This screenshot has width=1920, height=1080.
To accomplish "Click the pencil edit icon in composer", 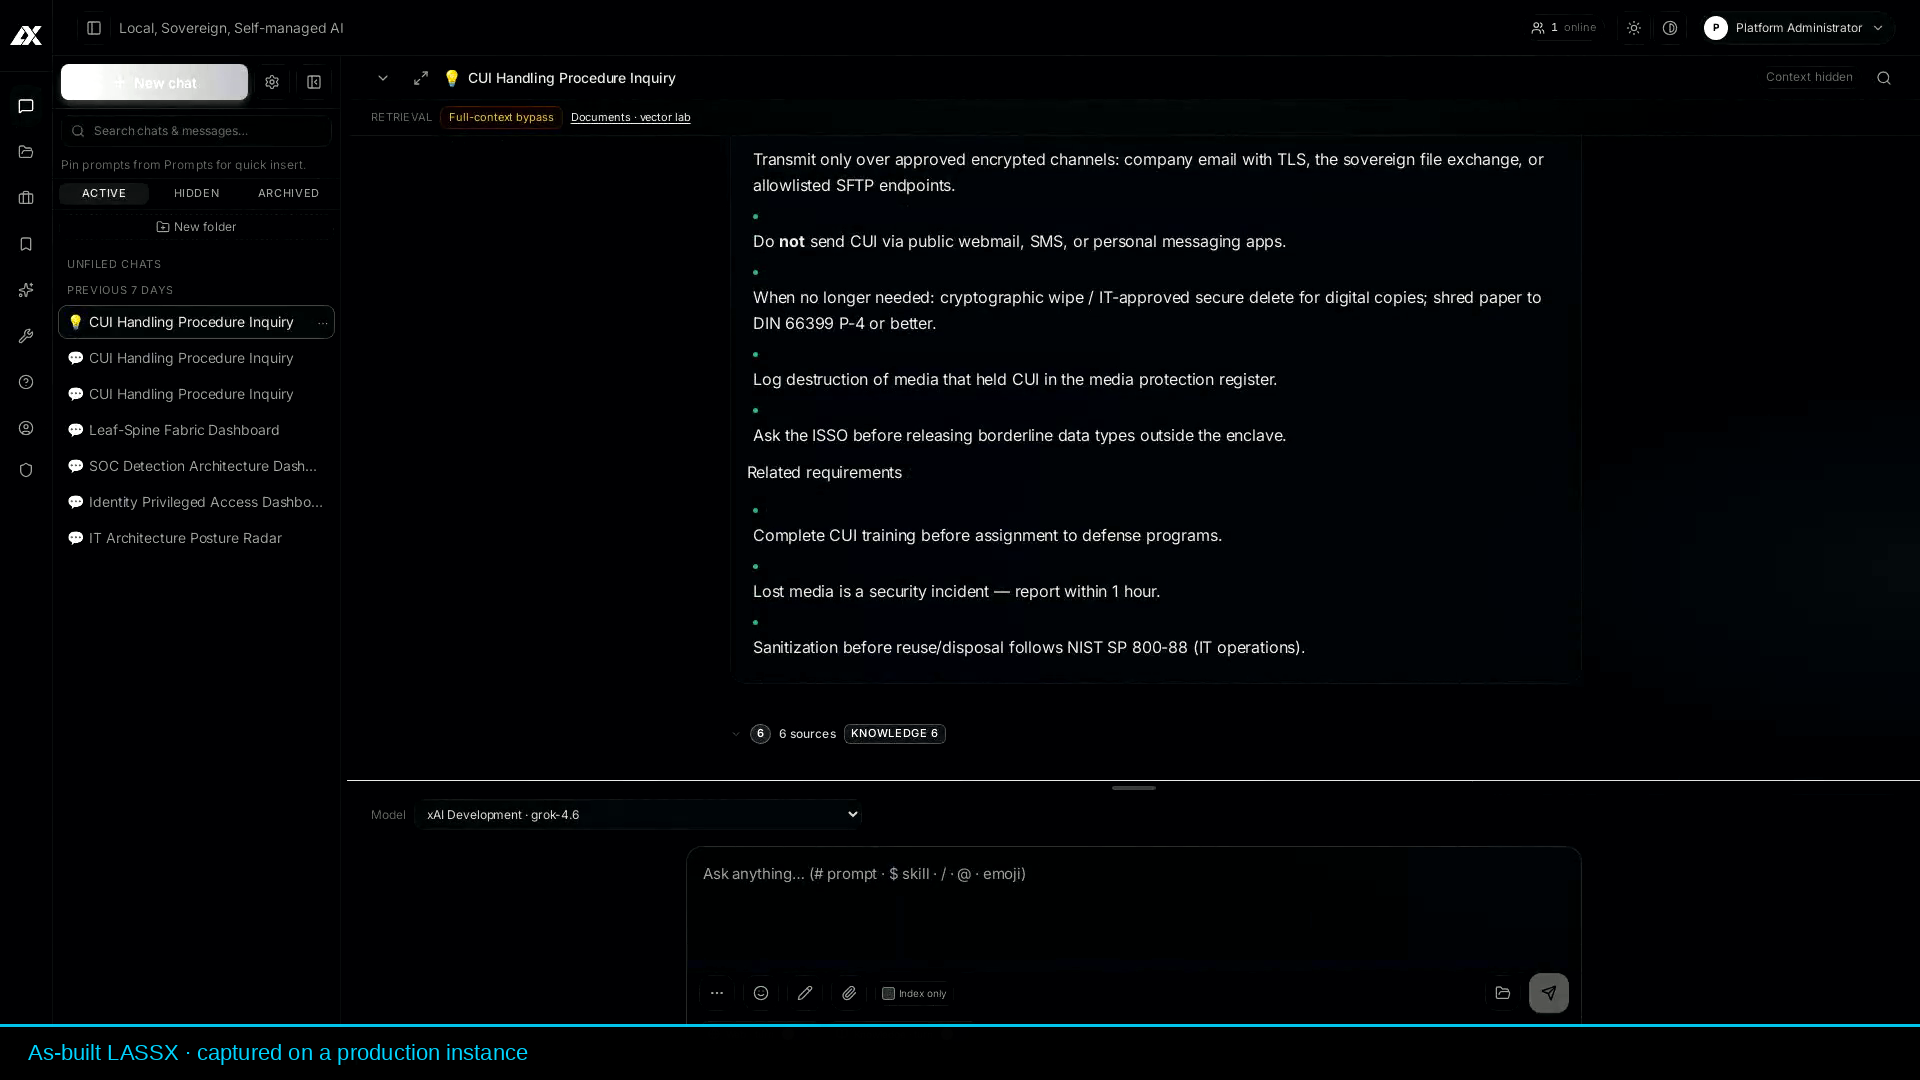I will click(x=805, y=993).
